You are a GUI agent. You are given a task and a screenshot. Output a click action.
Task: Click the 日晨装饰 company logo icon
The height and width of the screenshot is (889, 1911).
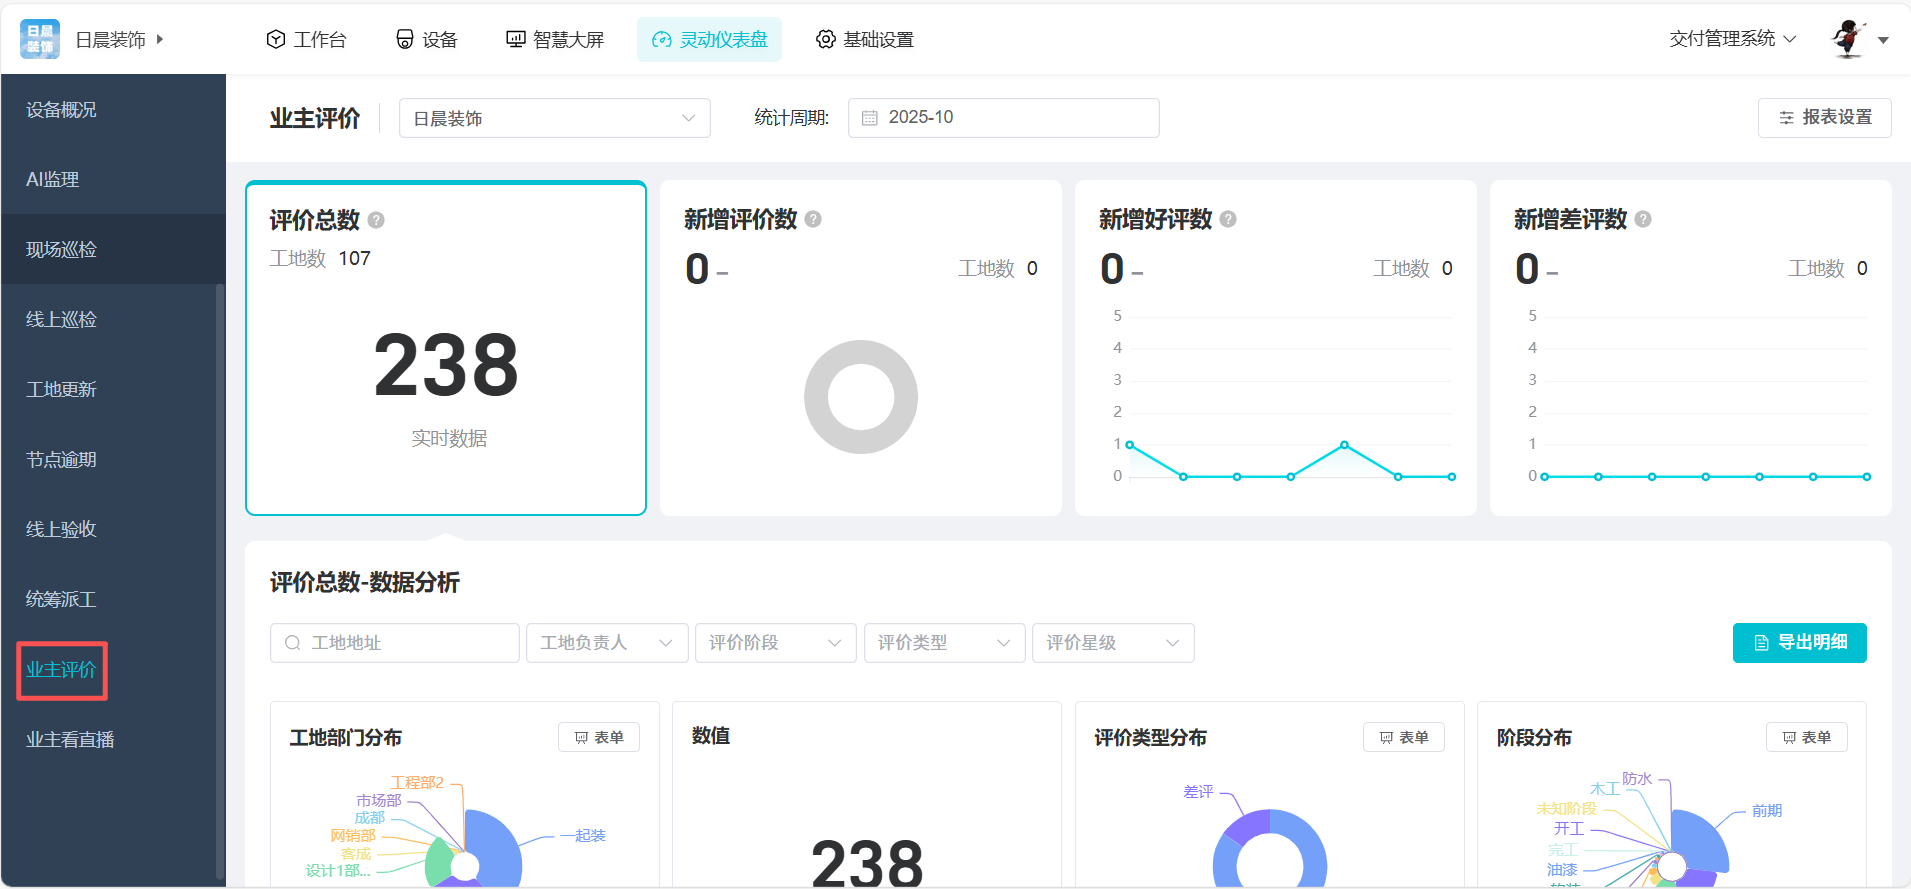(40, 39)
